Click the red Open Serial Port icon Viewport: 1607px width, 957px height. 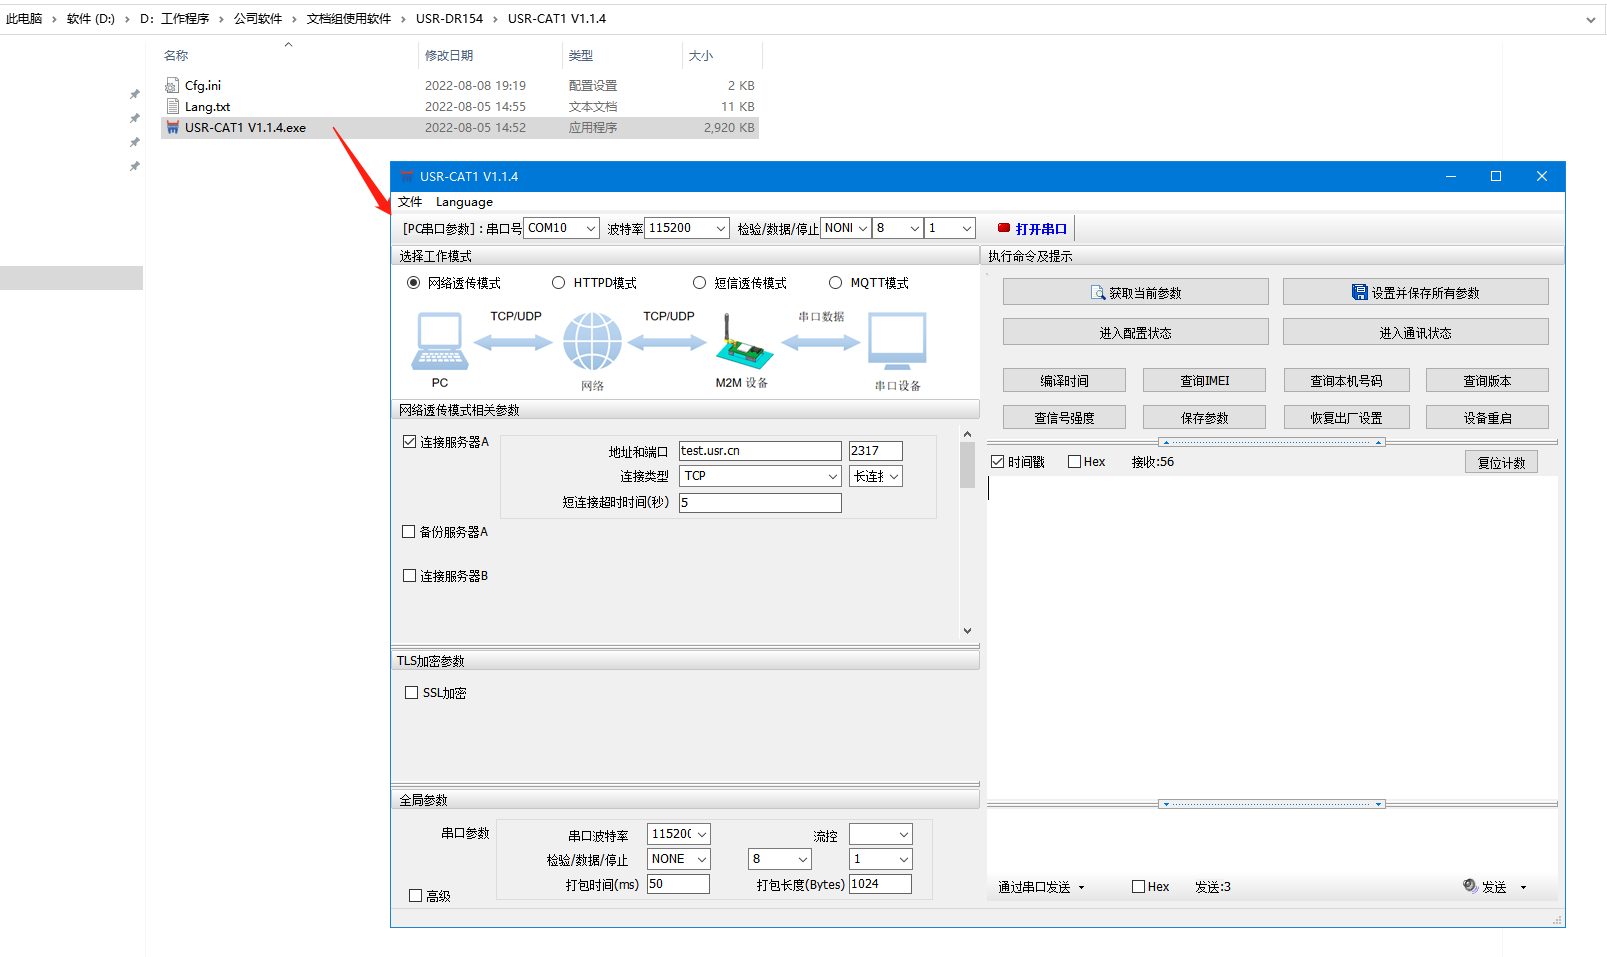tap(1004, 228)
